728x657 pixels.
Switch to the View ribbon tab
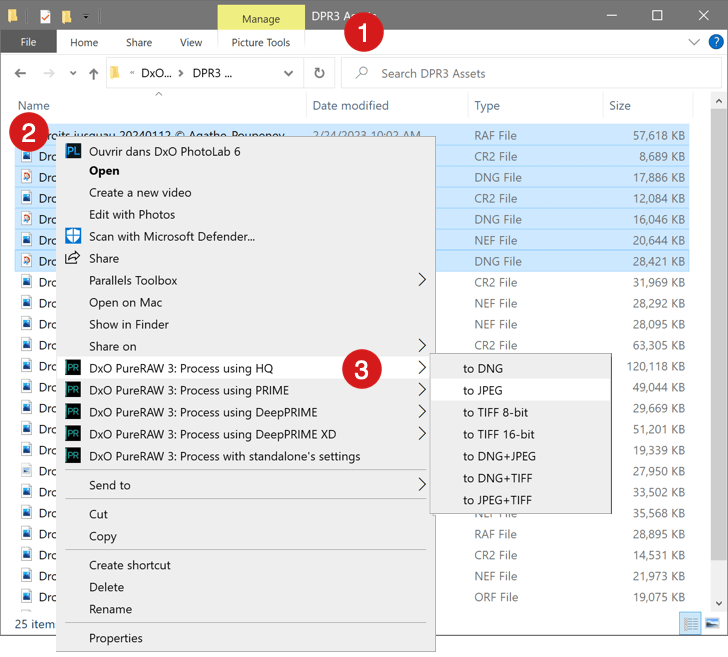191,42
